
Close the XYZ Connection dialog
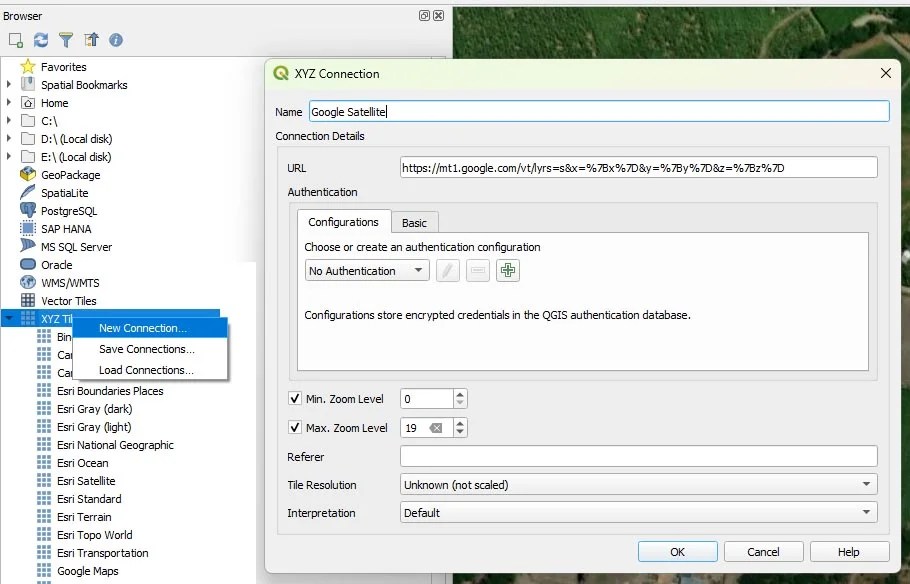886,73
